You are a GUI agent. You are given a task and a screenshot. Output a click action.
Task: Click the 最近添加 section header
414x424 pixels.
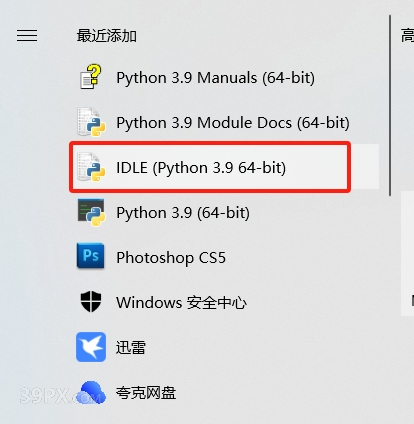[107, 36]
